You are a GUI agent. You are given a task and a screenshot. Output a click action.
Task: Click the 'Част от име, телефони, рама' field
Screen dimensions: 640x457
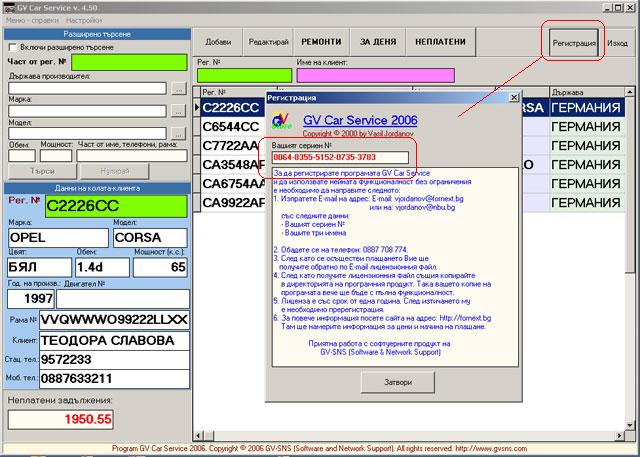tap(132, 156)
